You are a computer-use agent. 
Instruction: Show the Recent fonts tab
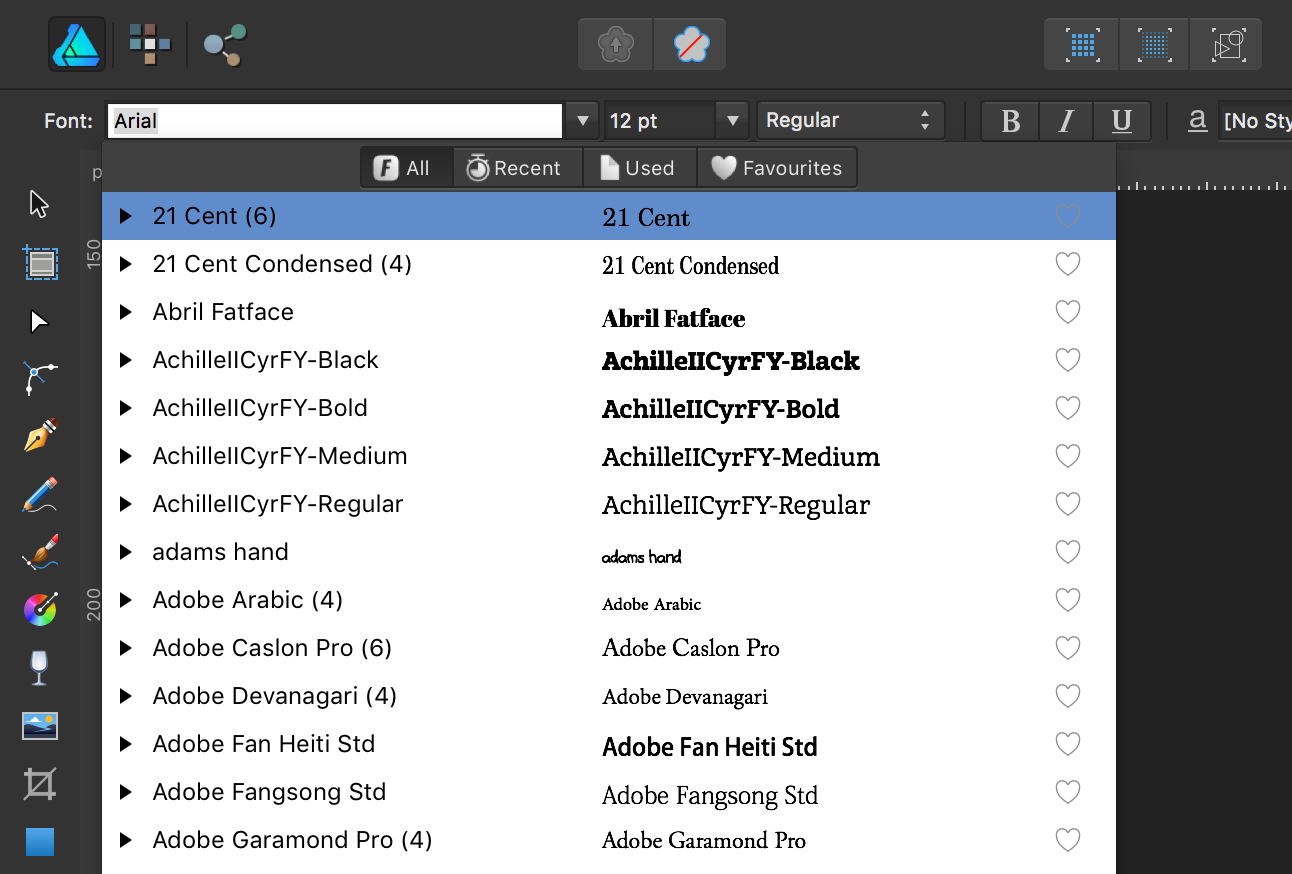click(x=518, y=168)
